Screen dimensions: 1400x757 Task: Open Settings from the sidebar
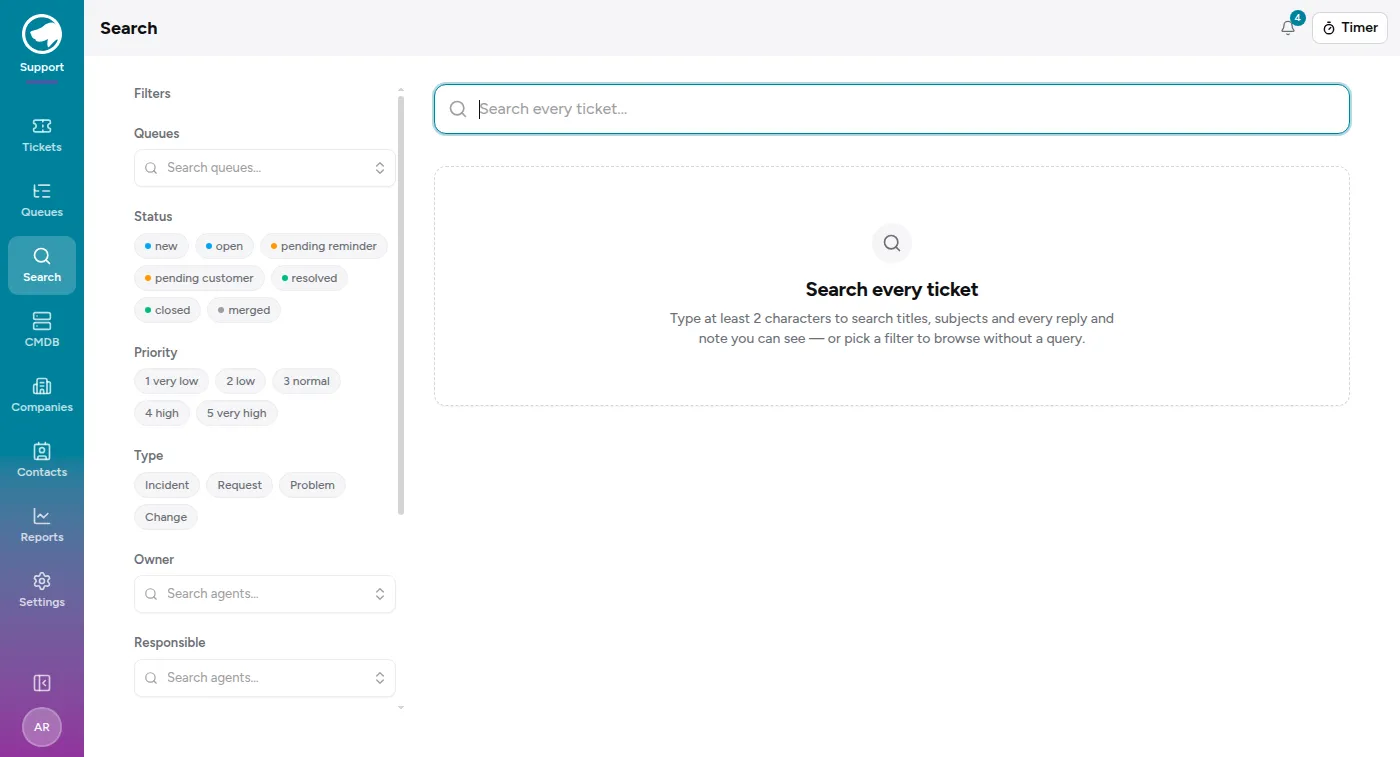[x=42, y=590]
